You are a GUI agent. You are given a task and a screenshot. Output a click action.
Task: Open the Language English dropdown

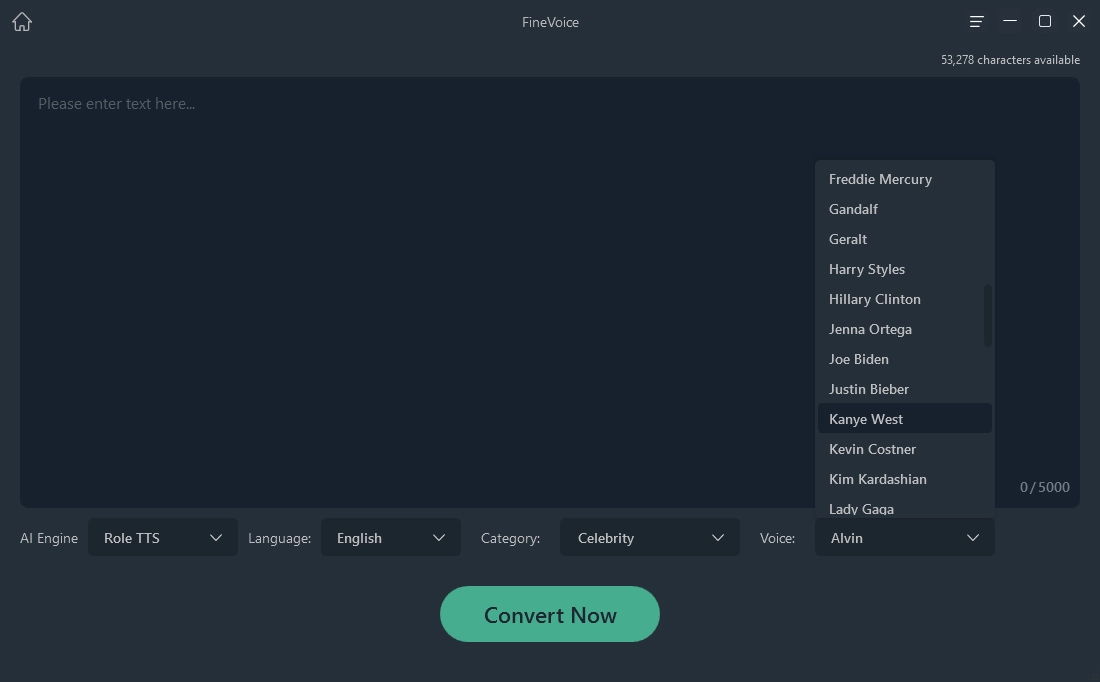(391, 537)
